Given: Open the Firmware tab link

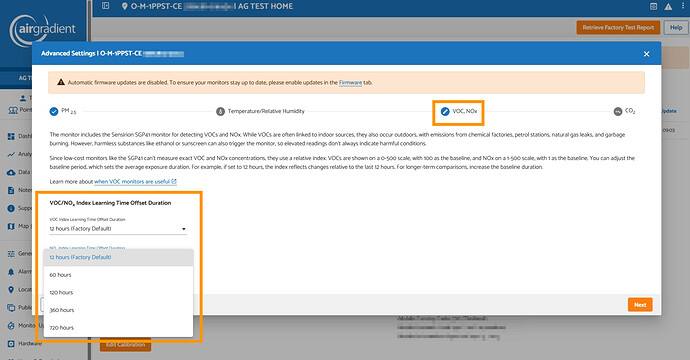Looking at the screenshot, I should click(x=350, y=82).
